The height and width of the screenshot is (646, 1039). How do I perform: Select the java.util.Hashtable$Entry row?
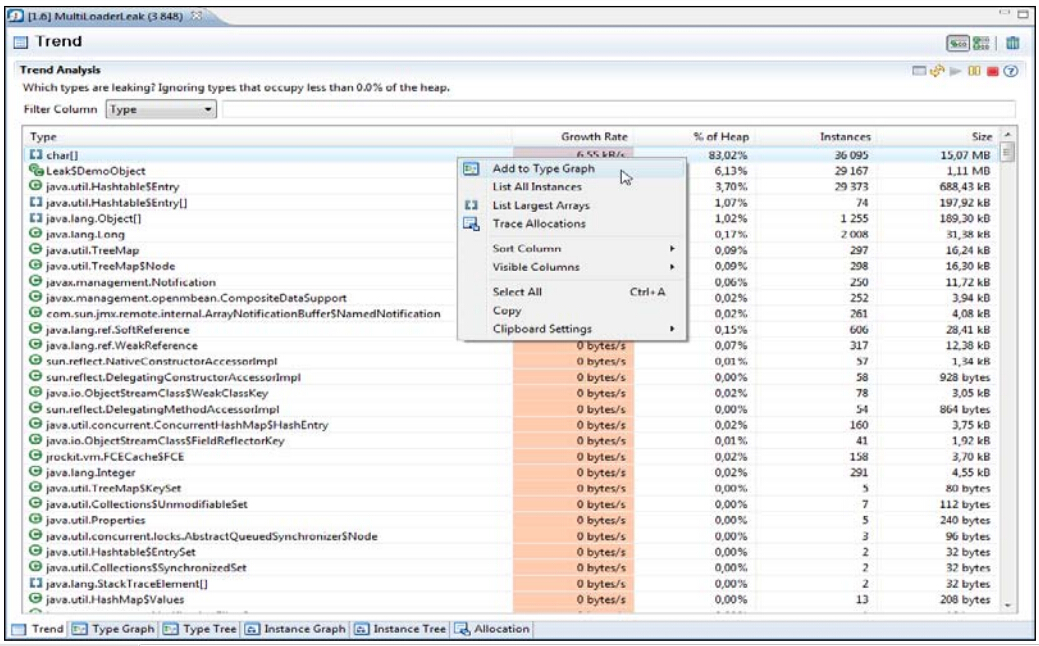click(x=512, y=186)
